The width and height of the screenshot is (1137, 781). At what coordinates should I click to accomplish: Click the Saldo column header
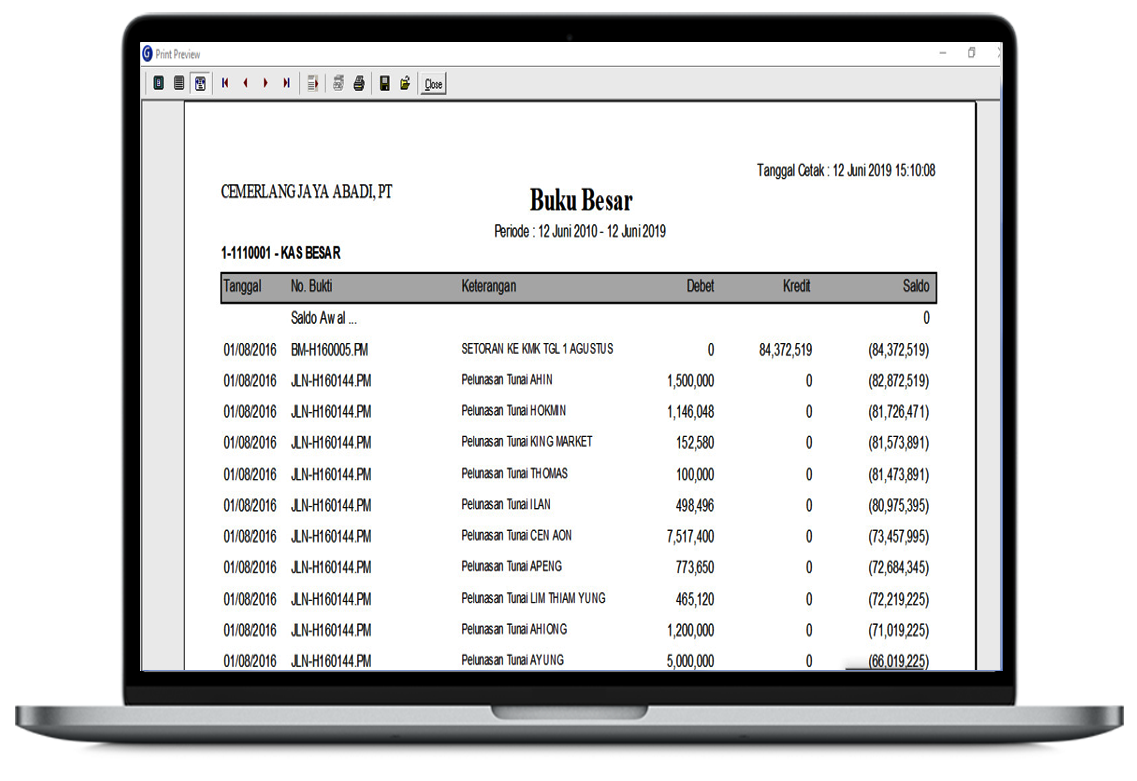[x=915, y=286]
